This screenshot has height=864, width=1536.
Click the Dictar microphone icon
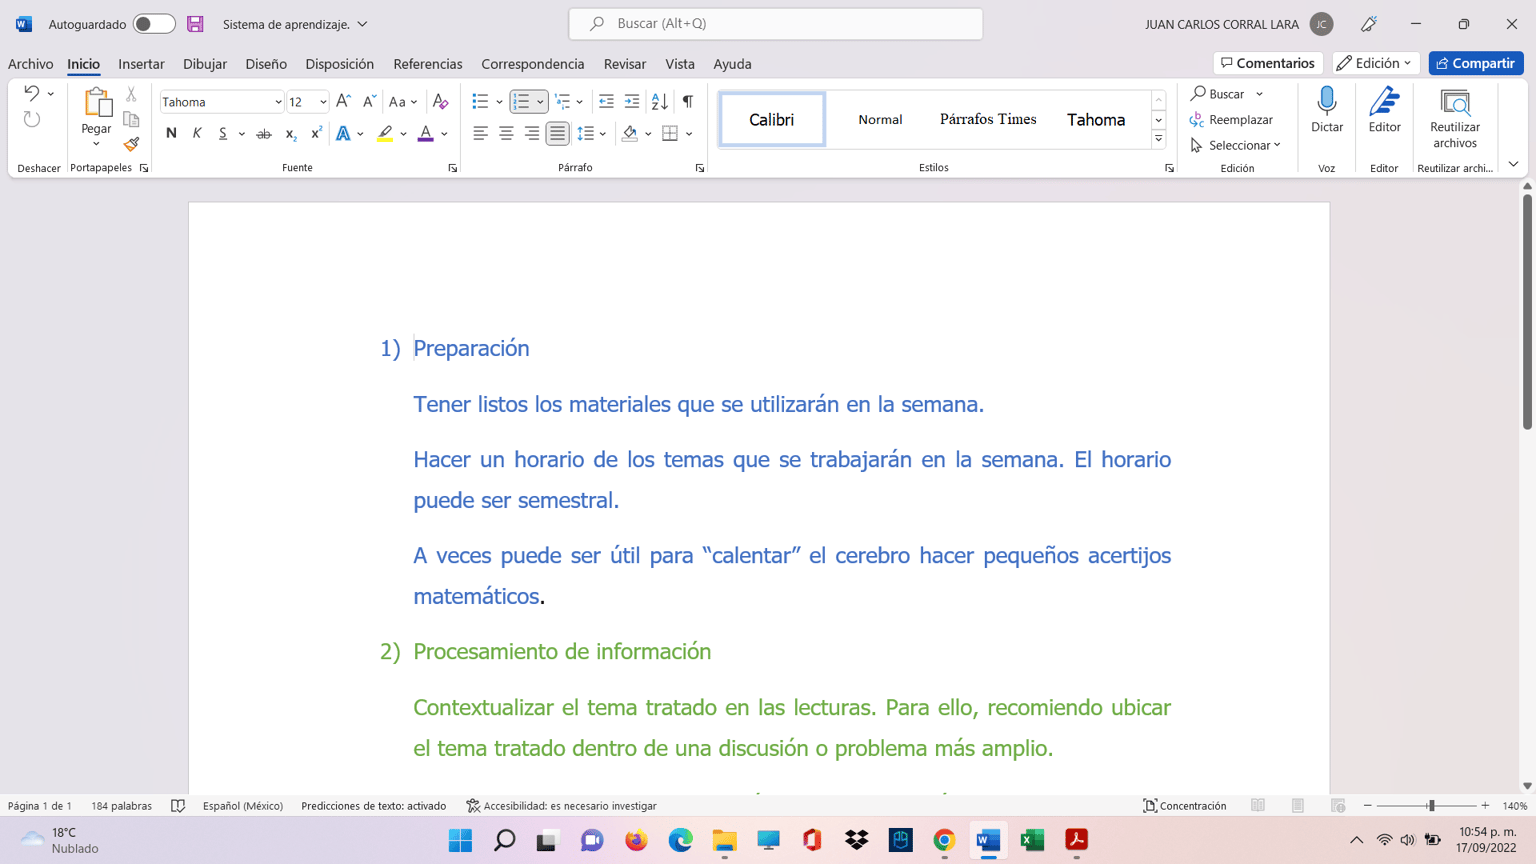1327,101
